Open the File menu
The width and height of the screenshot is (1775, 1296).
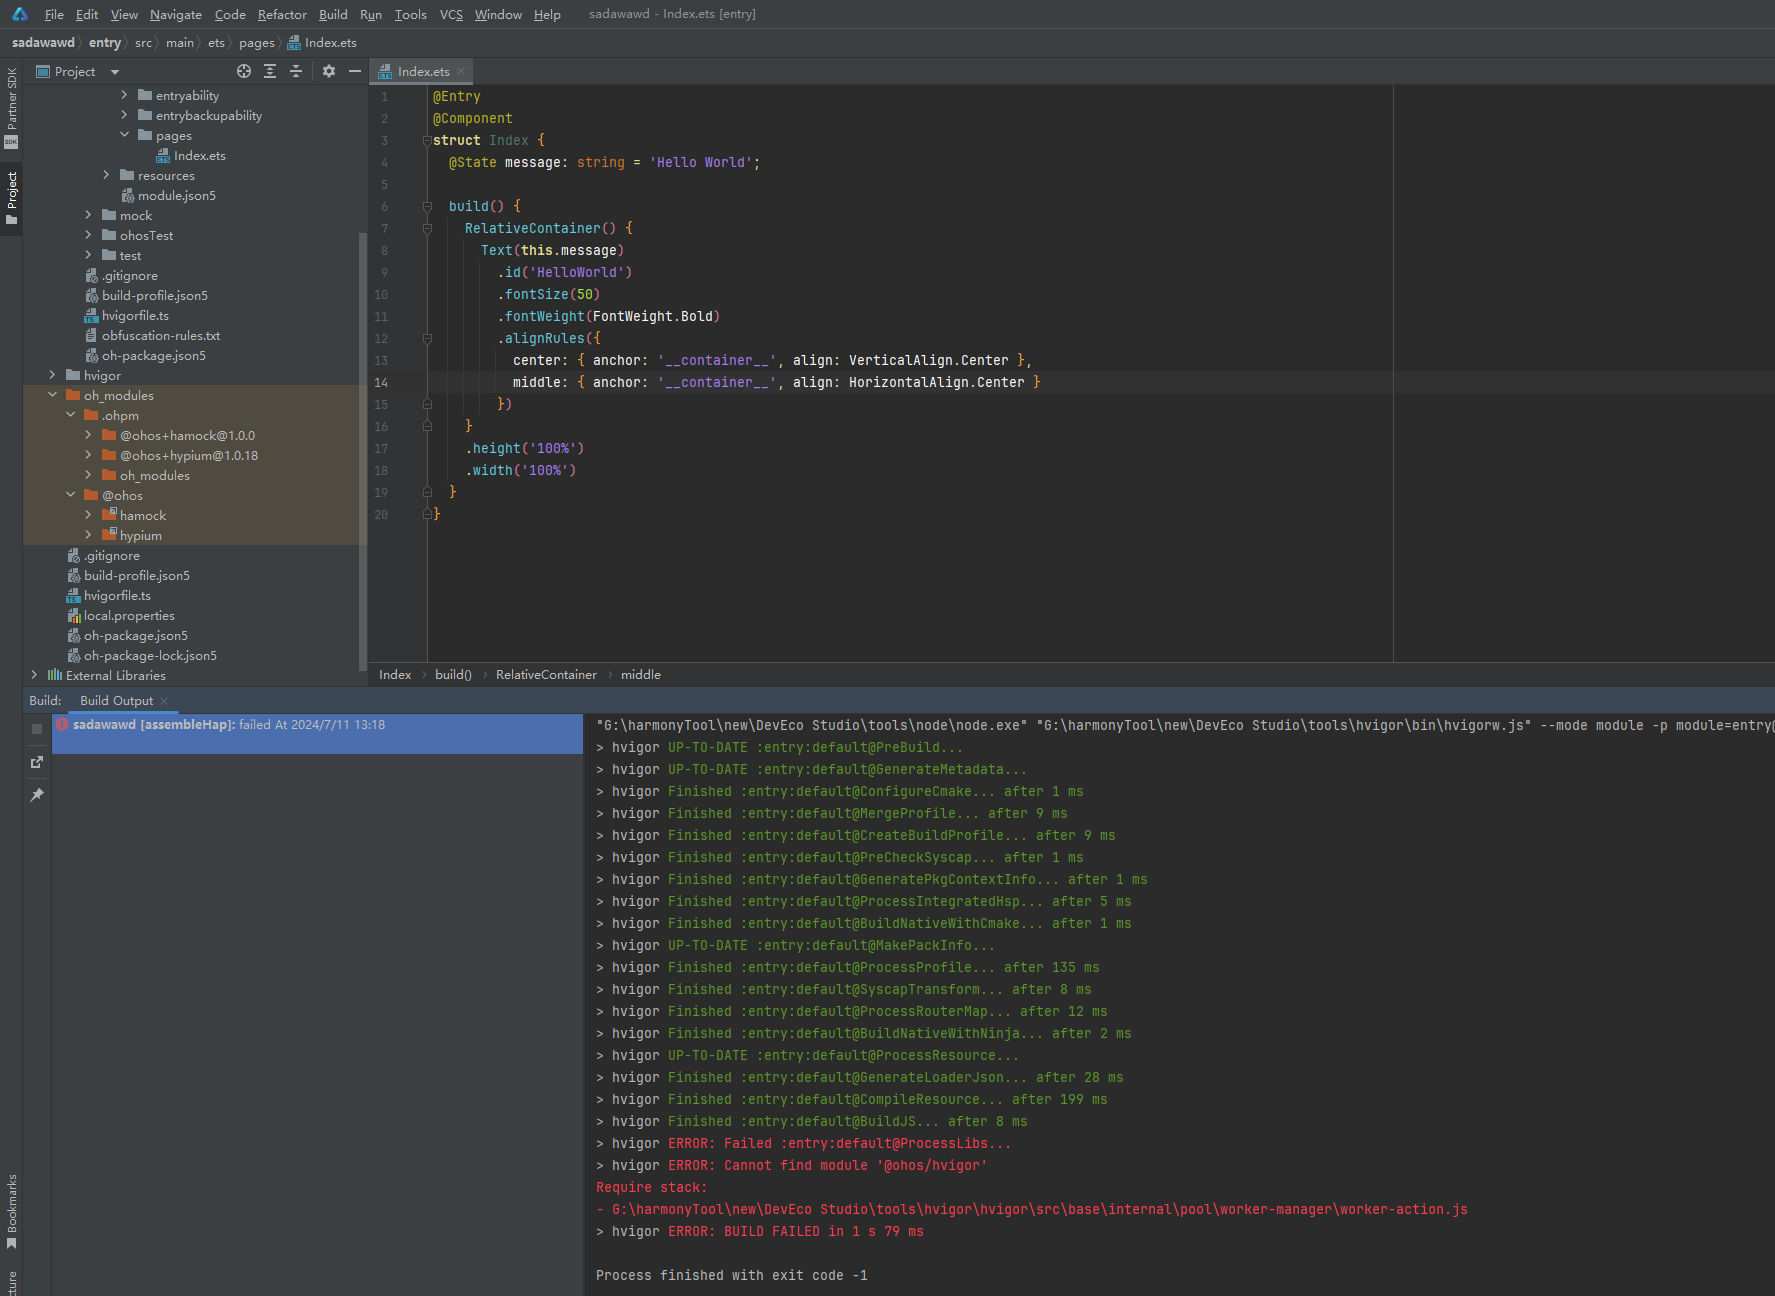[x=54, y=14]
